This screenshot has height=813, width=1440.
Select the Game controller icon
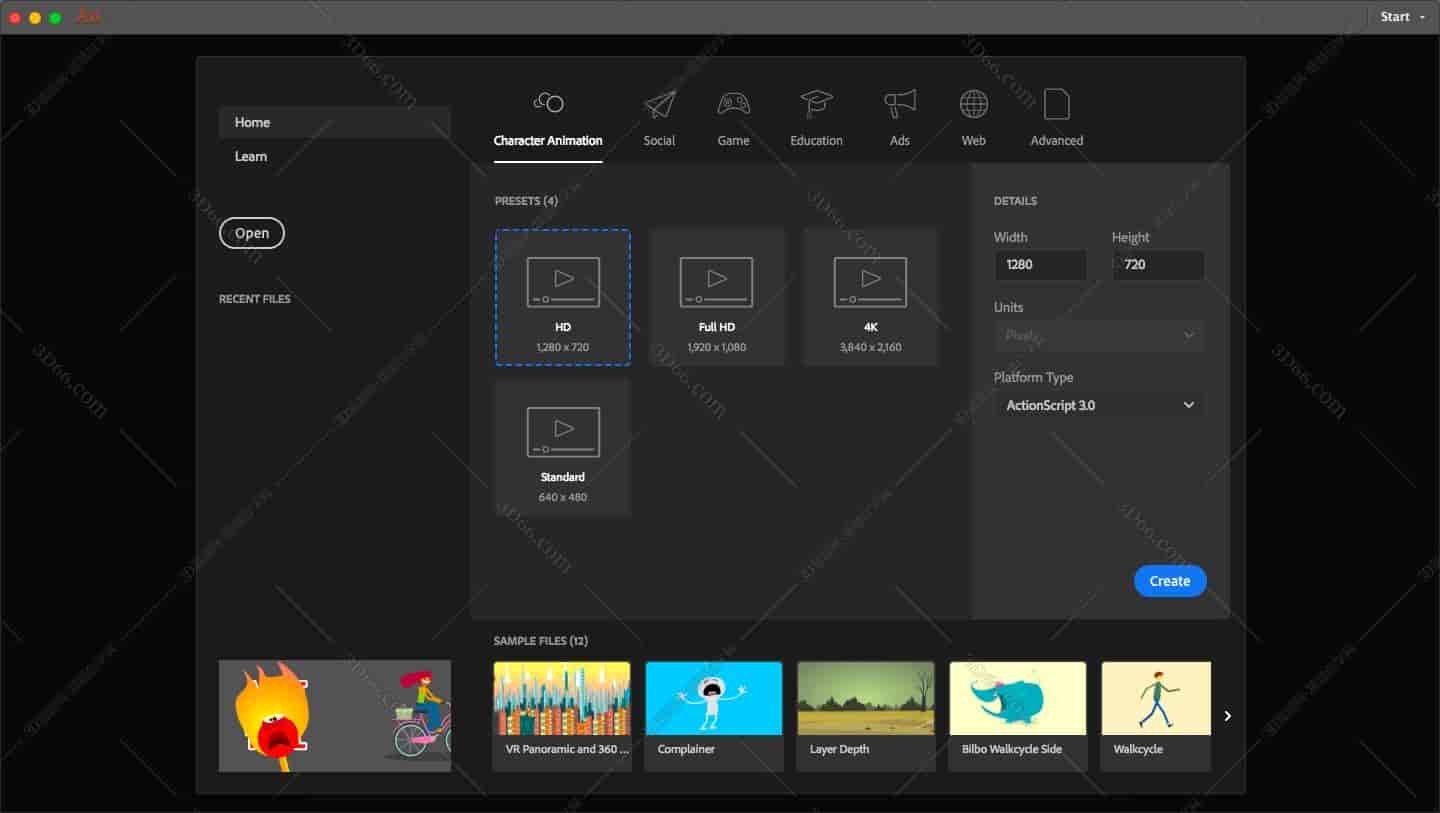733,103
